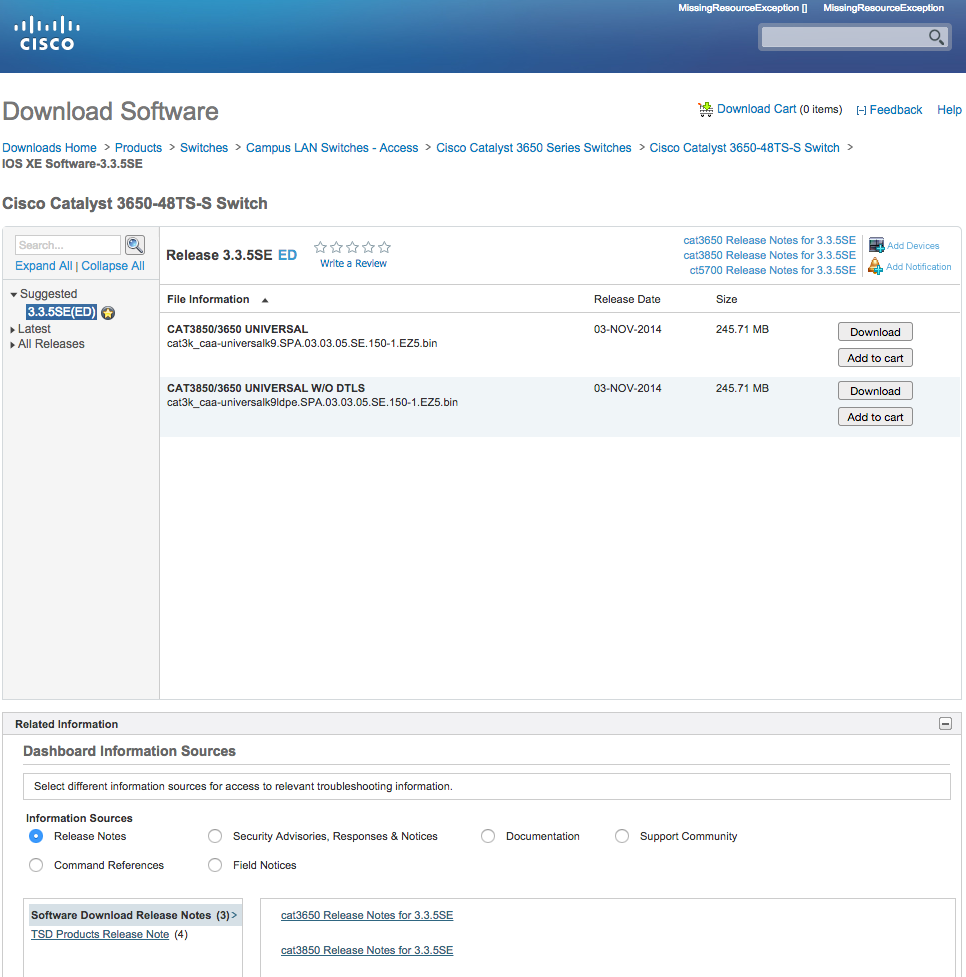Screen dimensions: 966x977
Task: Click the Add Devices link text
Action: [x=913, y=245]
